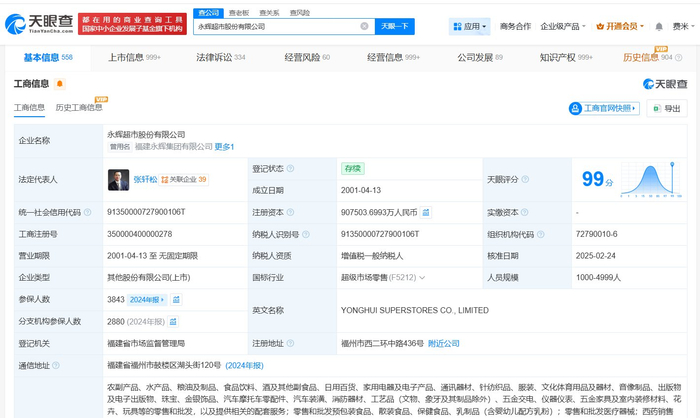Select the 查老板 search type tab

pyautogui.click(x=239, y=12)
